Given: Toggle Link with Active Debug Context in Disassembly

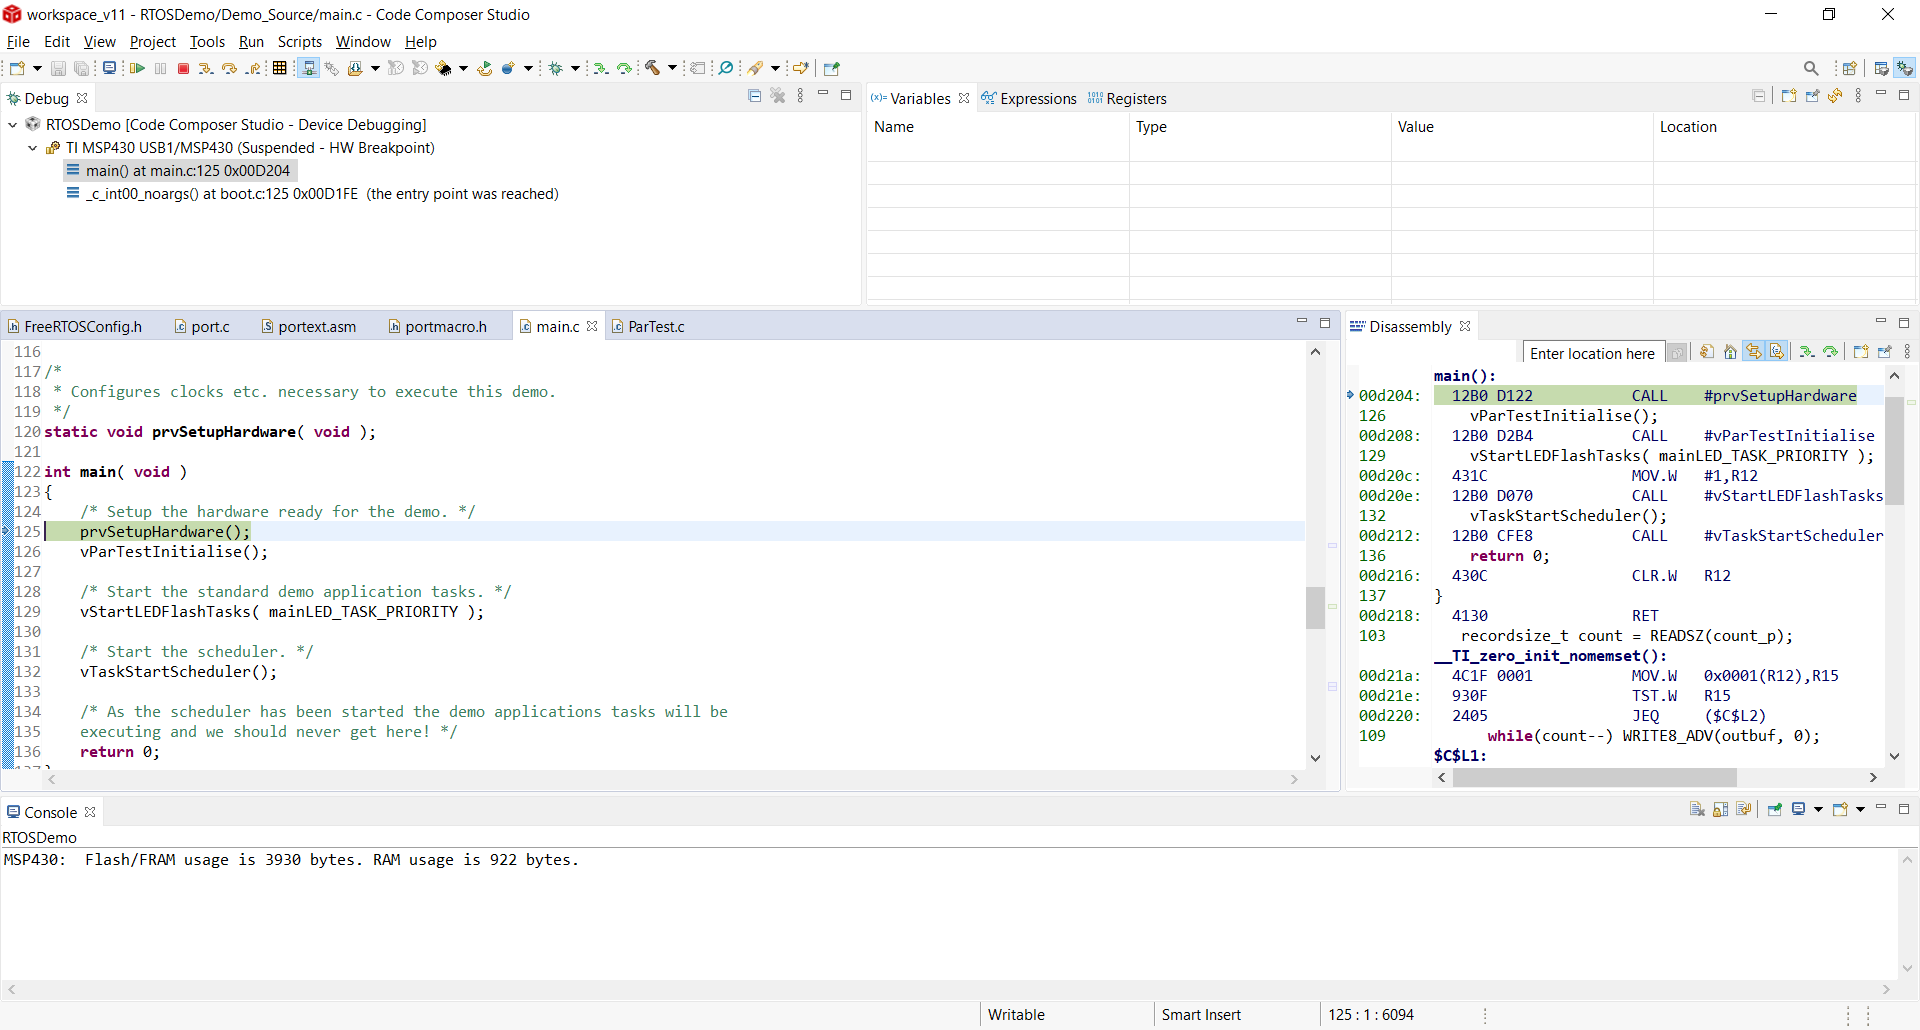Looking at the screenshot, I should pyautogui.click(x=1754, y=352).
